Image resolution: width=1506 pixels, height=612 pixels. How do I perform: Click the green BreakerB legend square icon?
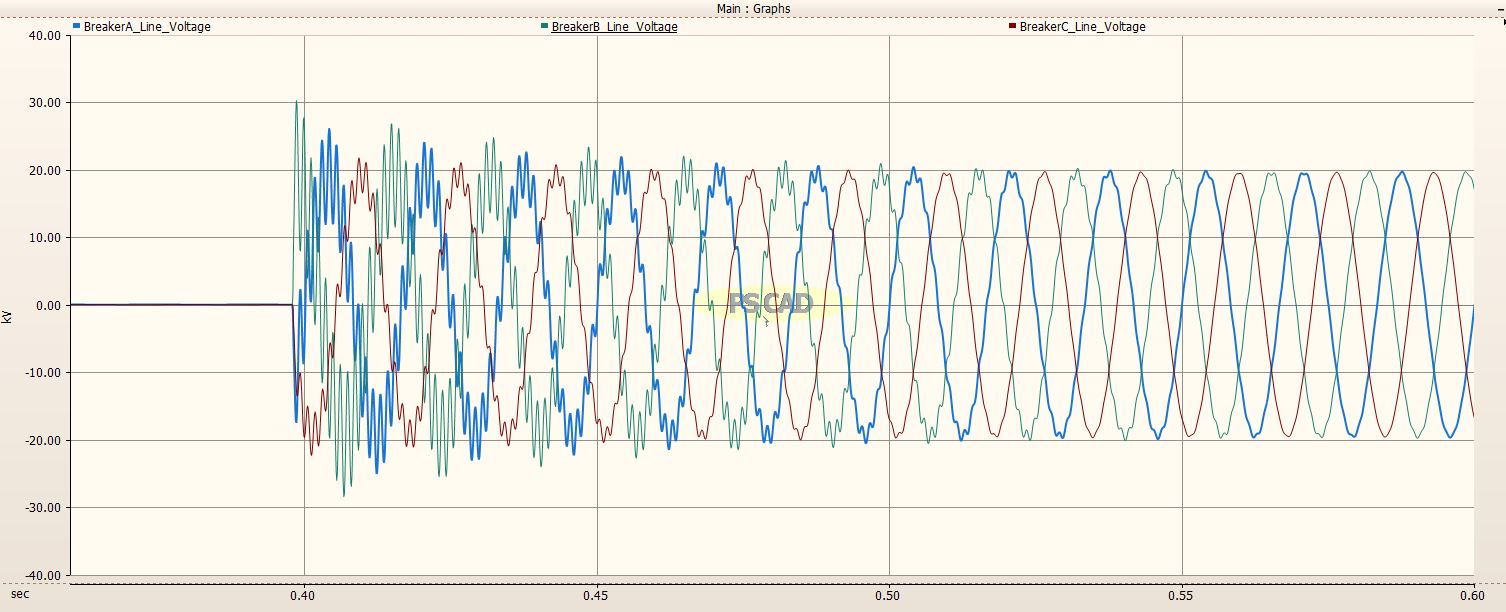(x=544, y=27)
